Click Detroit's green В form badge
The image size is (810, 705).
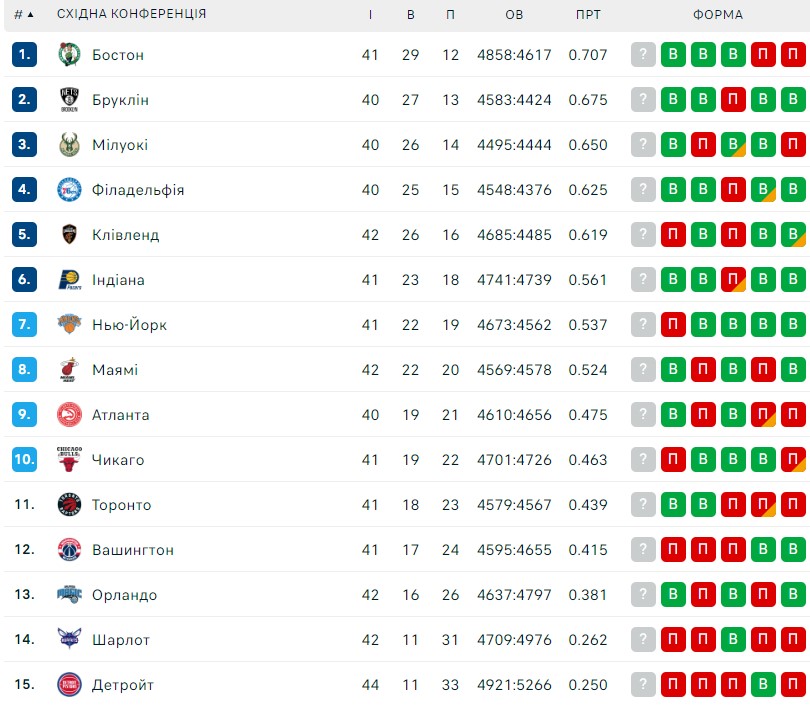coord(763,684)
